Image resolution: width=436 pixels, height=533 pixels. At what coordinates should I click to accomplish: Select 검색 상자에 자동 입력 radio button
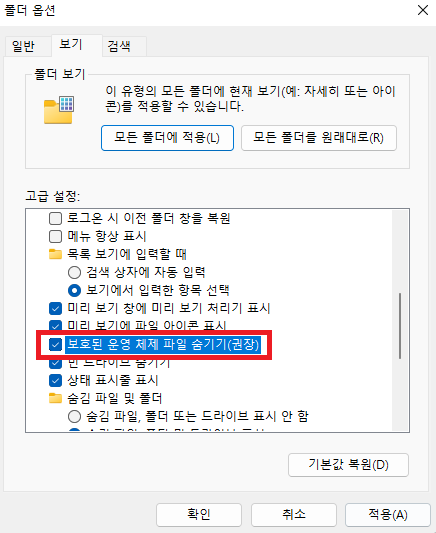pyautogui.click(x=74, y=272)
